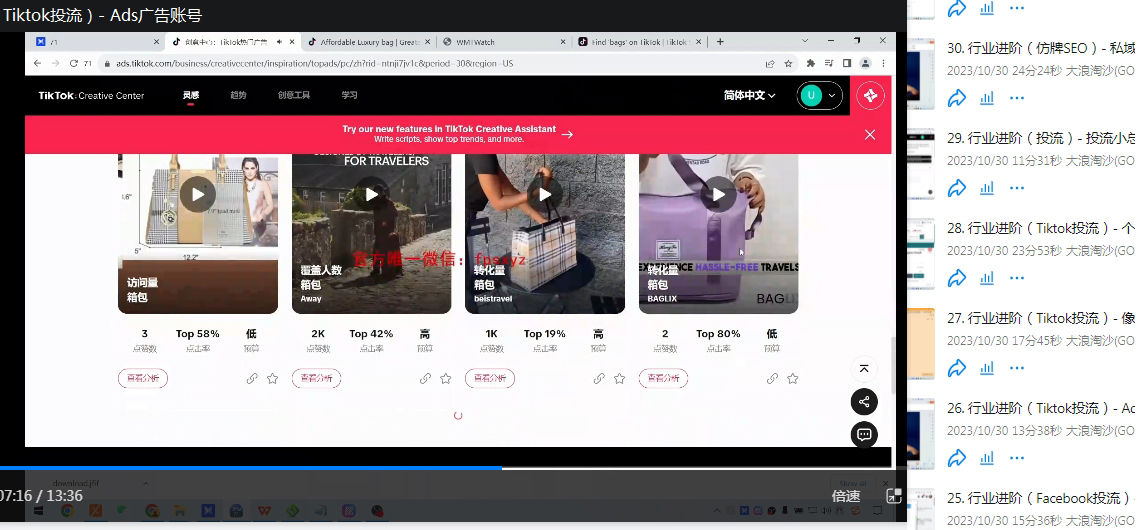Switch to the WMTWatch browser tab
This screenshot has width=1144, height=530.
tap(504, 42)
